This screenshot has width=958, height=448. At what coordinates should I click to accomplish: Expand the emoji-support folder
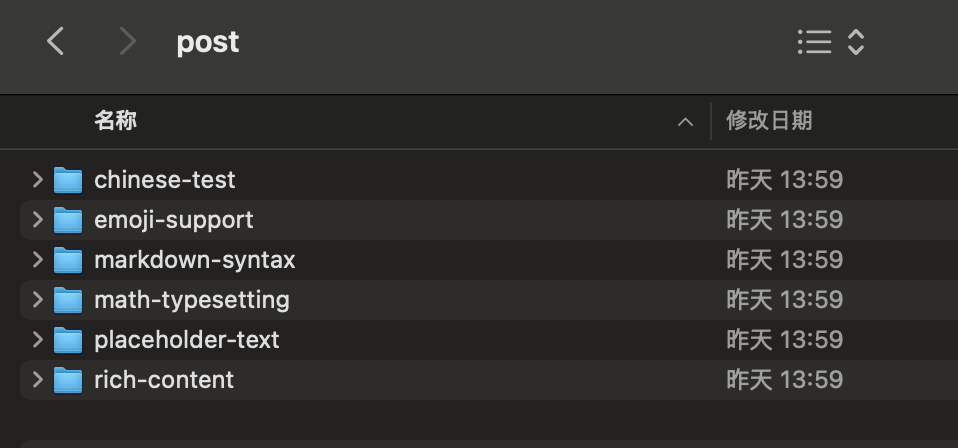tap(37, 220)
